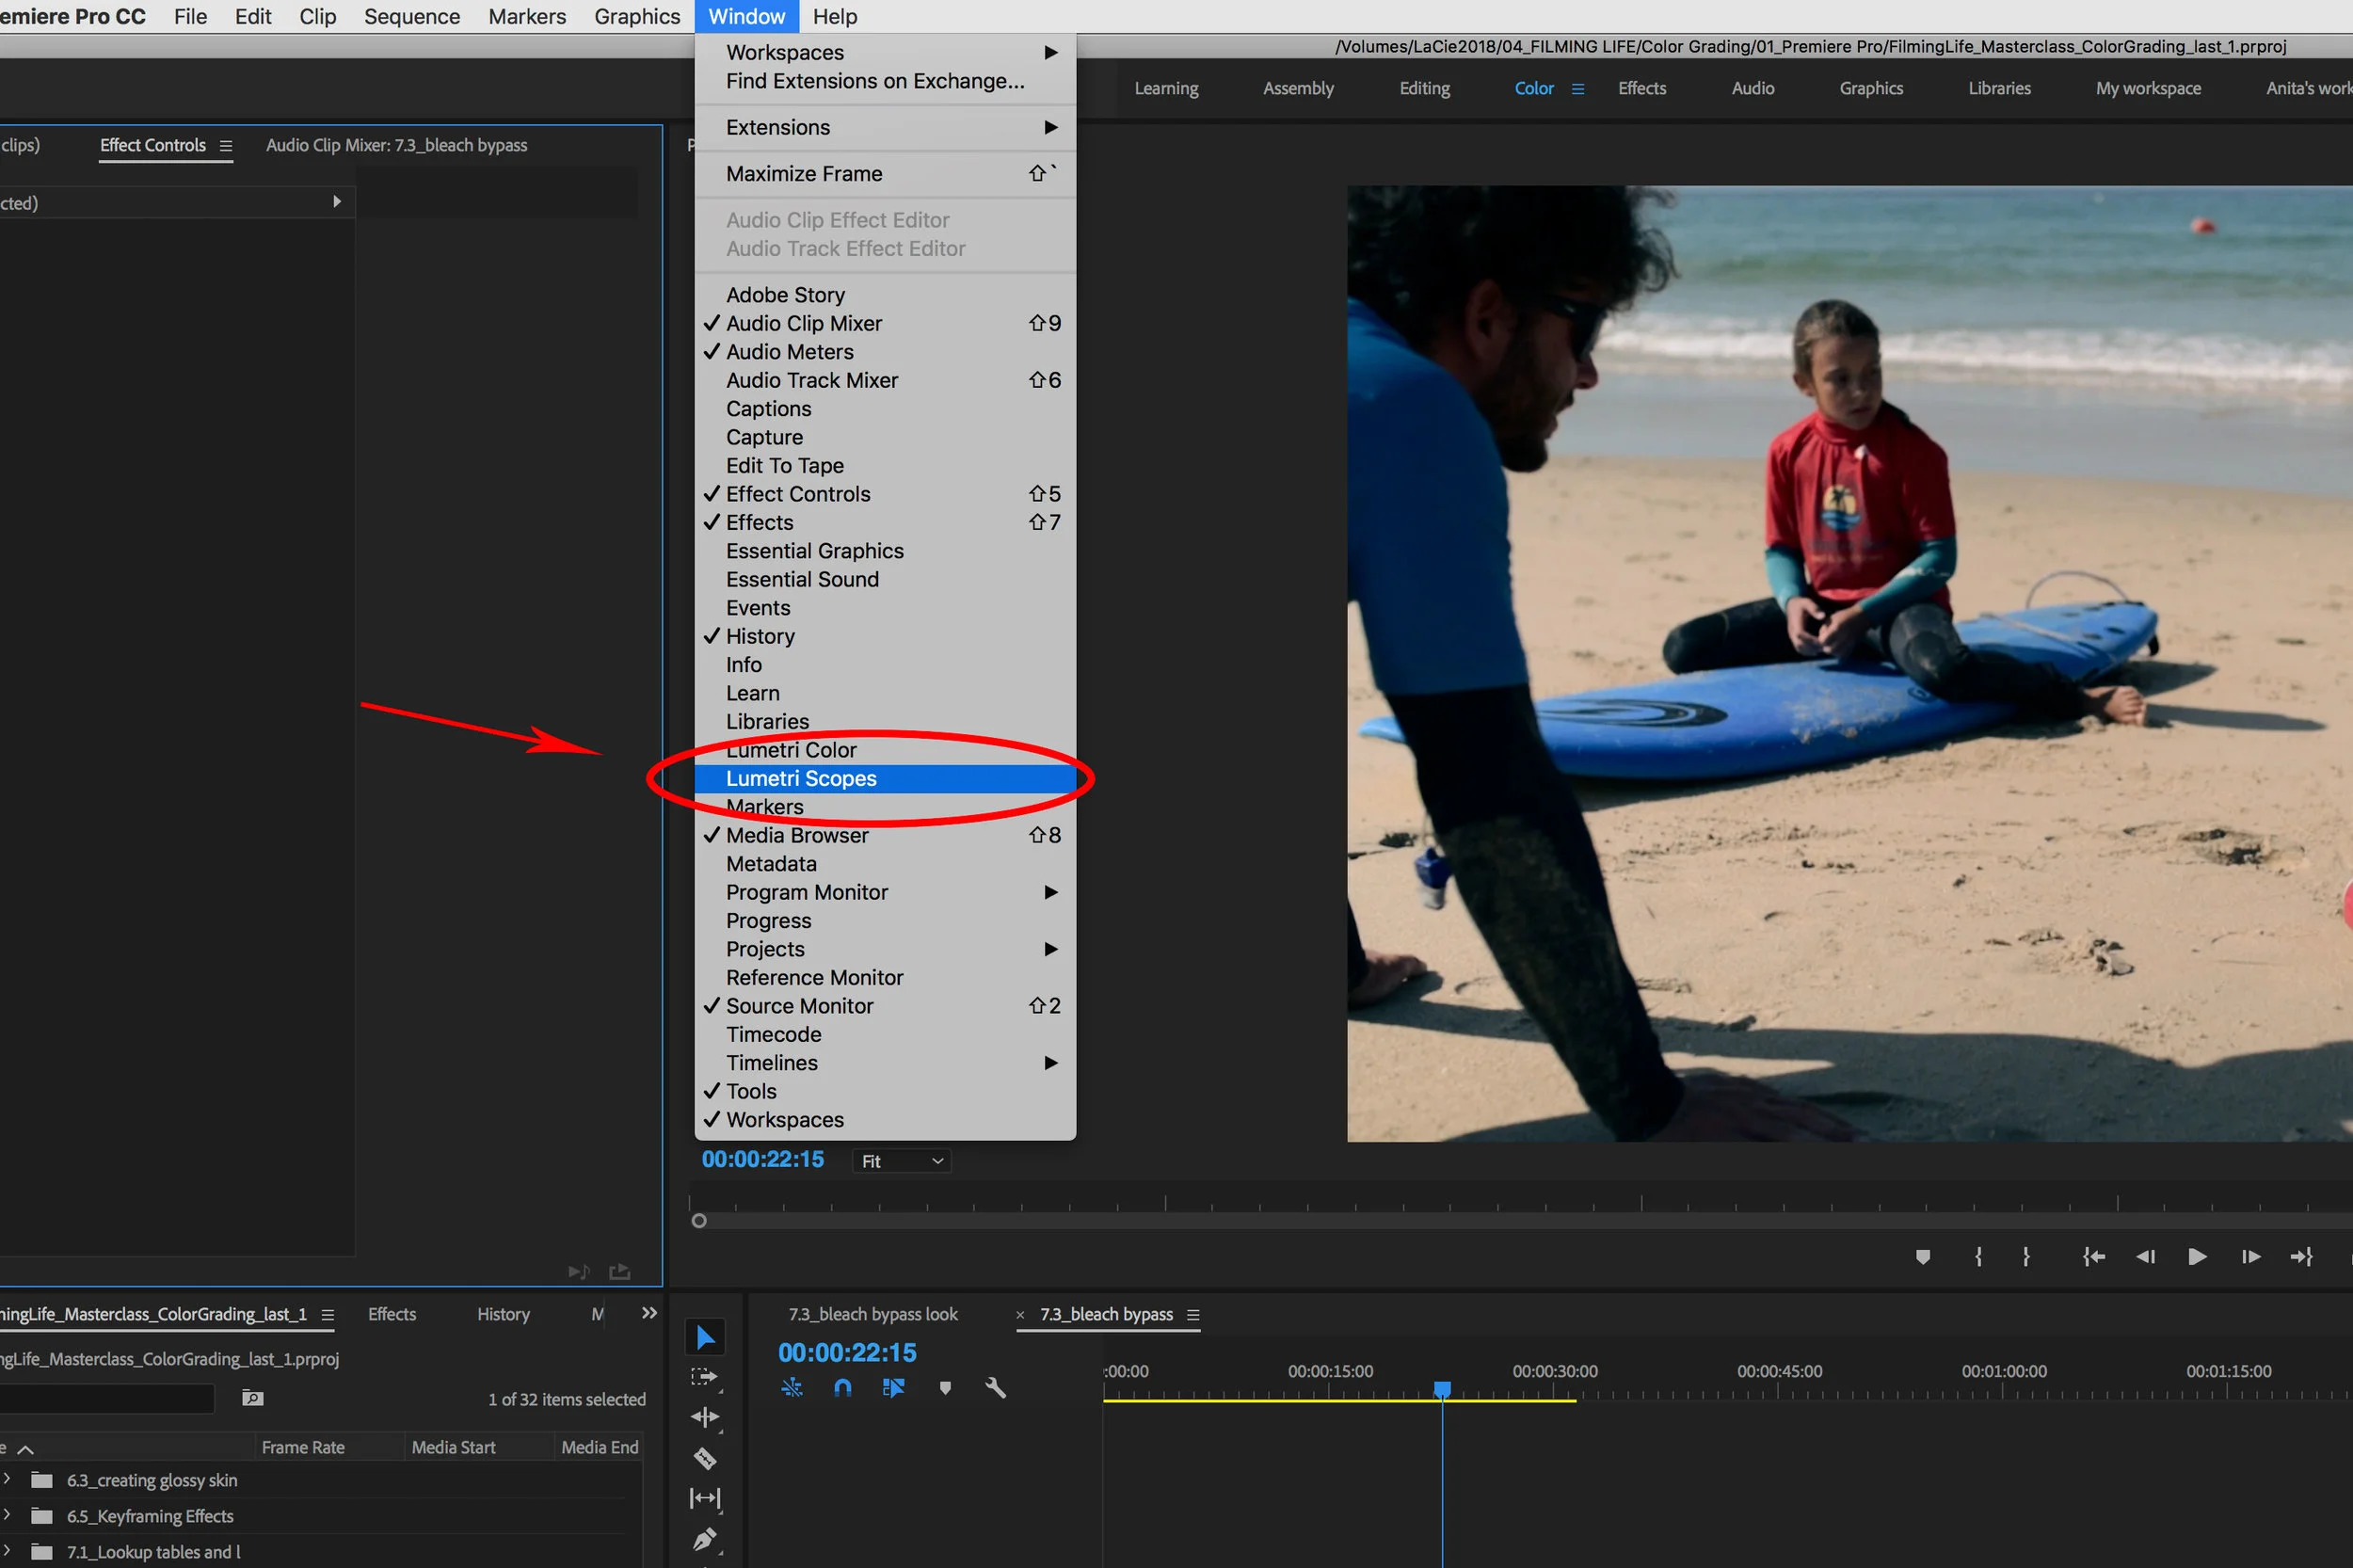This screenshot has width=2353, height=1568.
Task: Switch to the Learning workspace
Action: (x=1166, y=88)
